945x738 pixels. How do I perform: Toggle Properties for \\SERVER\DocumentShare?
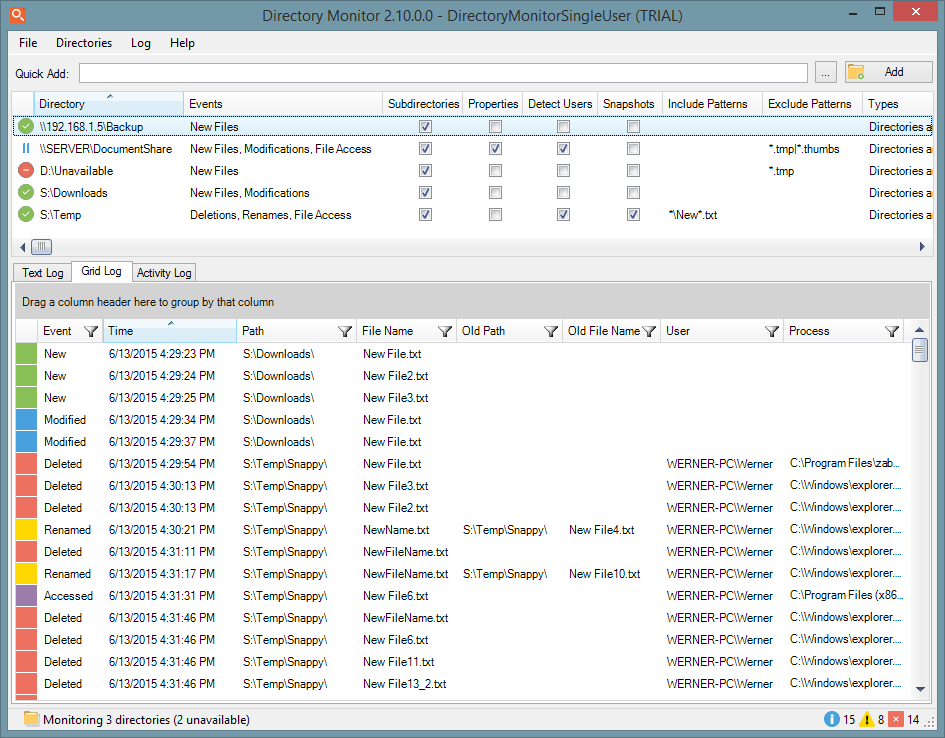coord(495,148)
